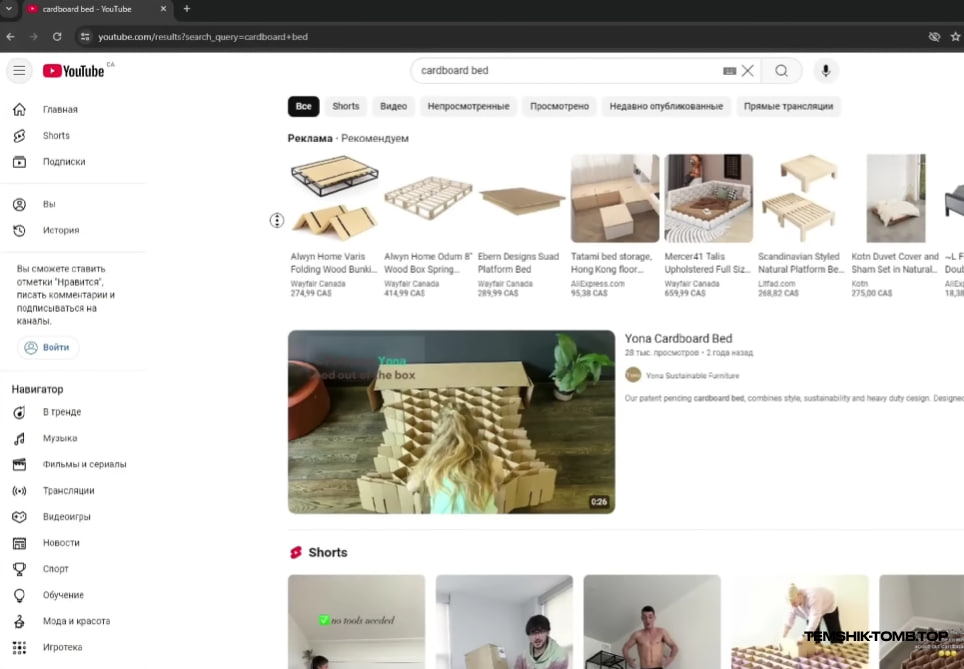This screenshot has width=964, height=669.
Task: Click the browser address bar URL
Action: pos(203,37)
